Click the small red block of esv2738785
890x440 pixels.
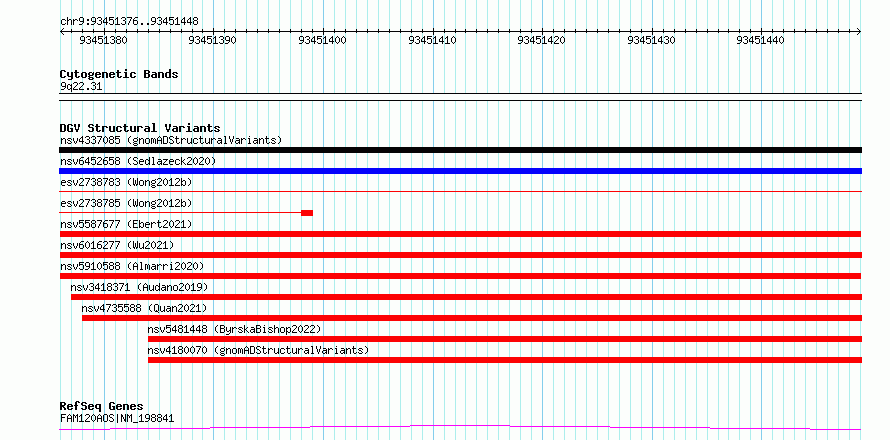(307, 213)
